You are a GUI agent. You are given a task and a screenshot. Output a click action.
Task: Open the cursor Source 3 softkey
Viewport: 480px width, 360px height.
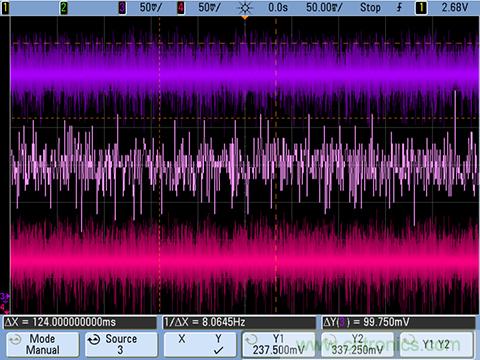click(x=121, y=344)
